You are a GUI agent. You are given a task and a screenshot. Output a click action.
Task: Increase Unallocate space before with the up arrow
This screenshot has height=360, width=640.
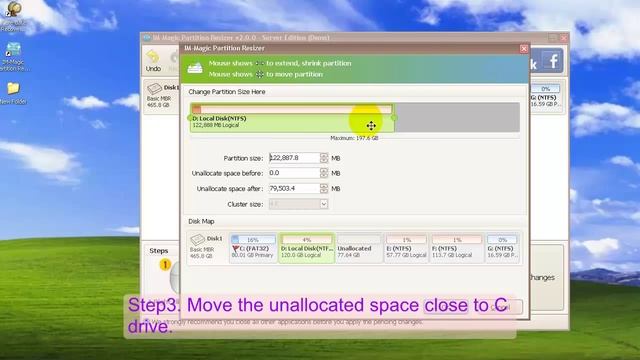(x=324, y=171)
